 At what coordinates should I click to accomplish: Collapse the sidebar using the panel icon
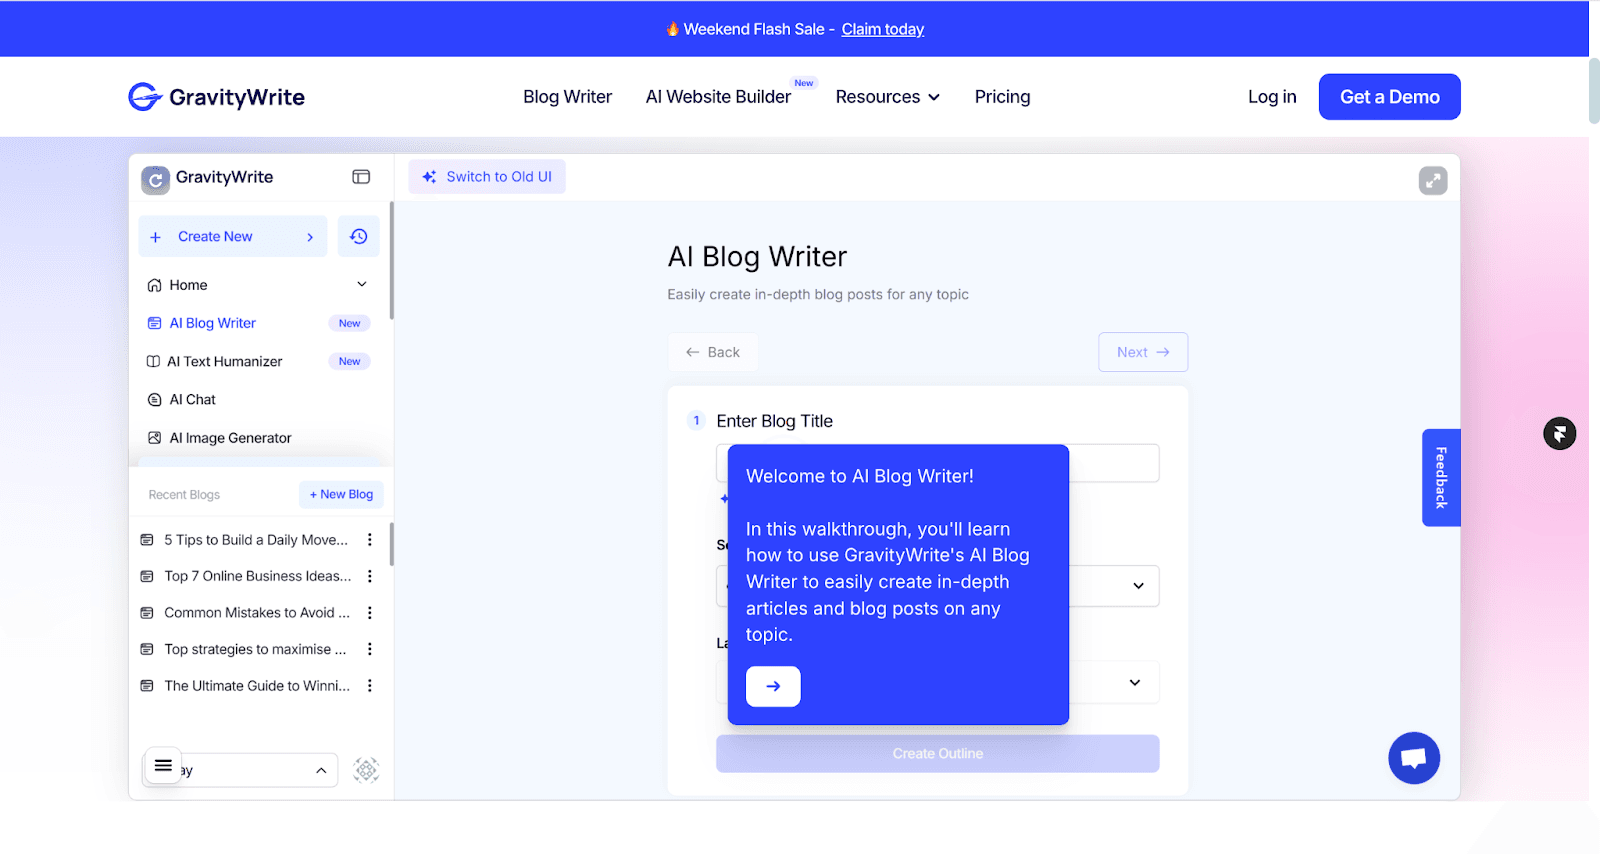(x=361, y=177)
